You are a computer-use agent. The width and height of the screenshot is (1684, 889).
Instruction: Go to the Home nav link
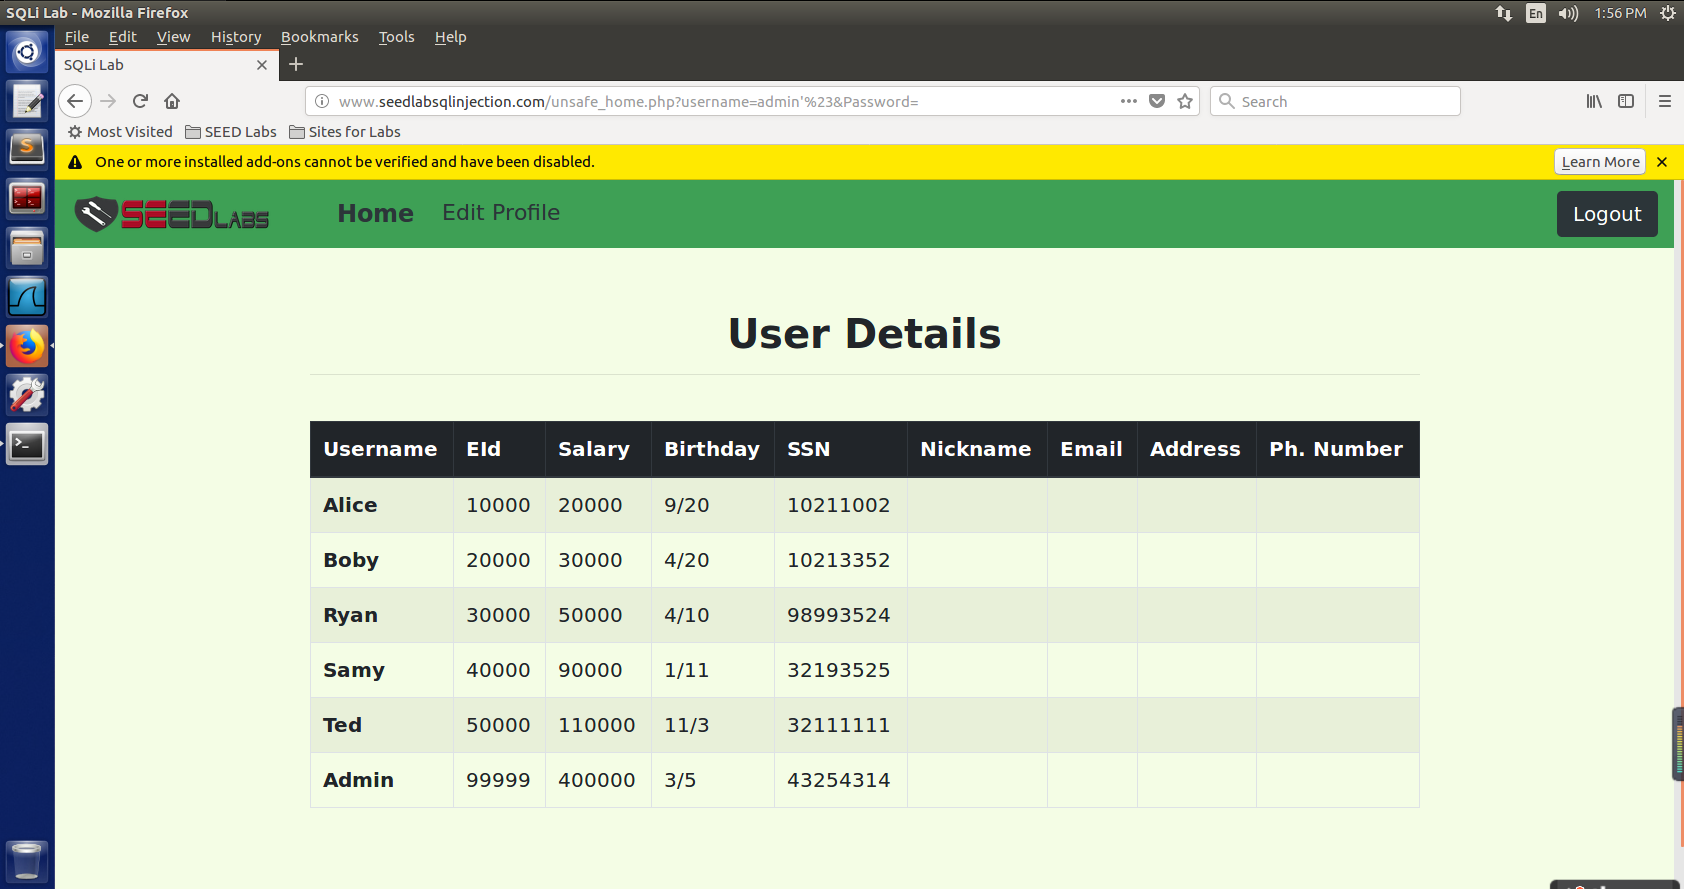pos(375,213)
